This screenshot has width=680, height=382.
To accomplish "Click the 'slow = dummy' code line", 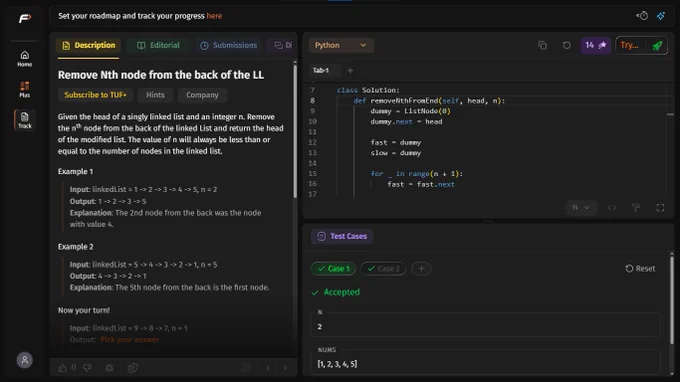I will [396, 153].
